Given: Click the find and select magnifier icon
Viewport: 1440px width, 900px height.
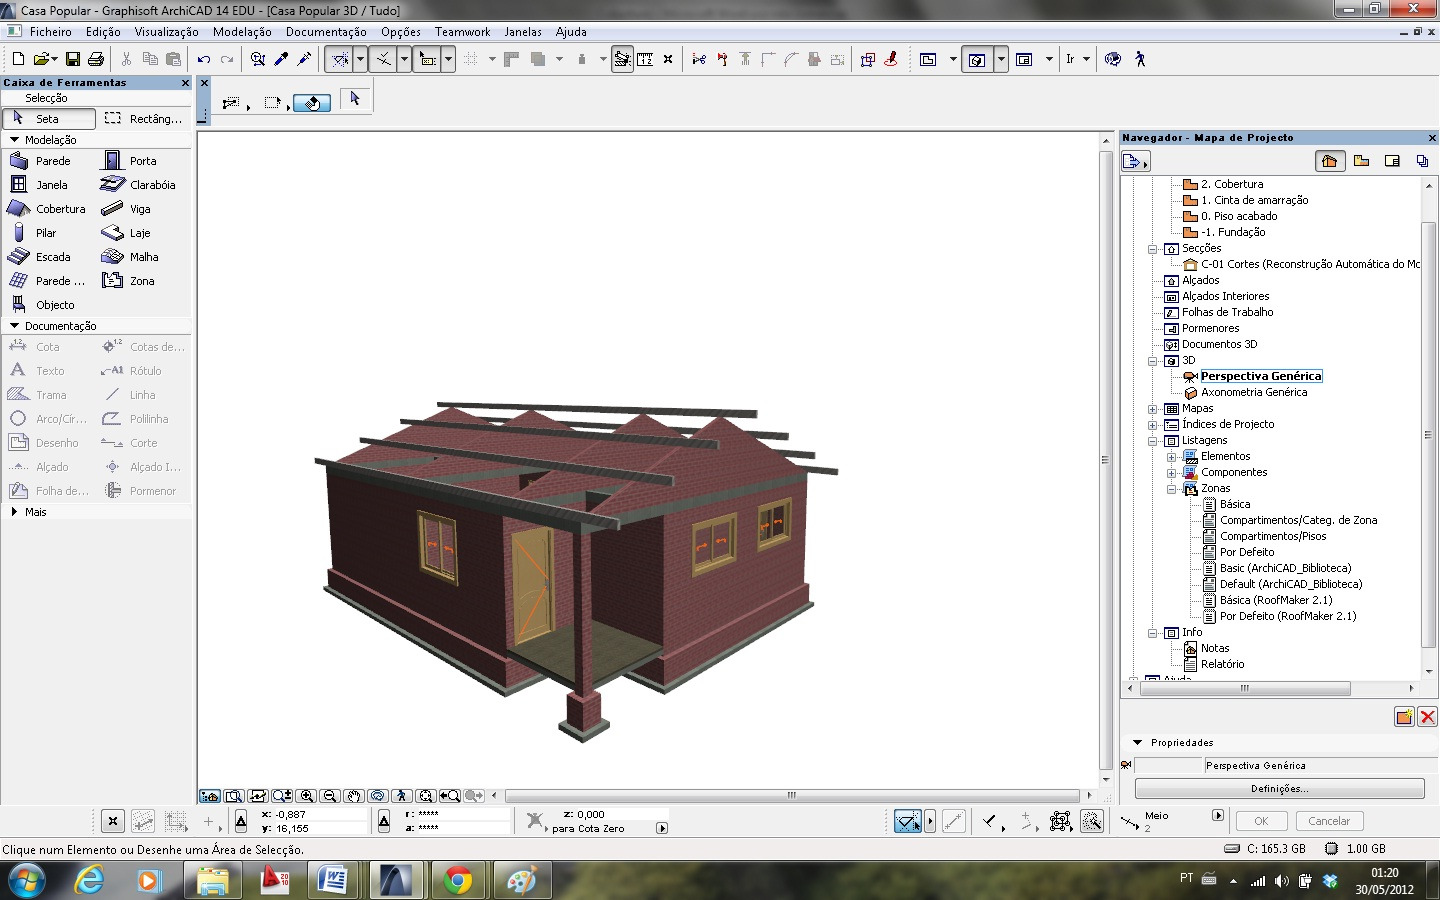Looking at the screenshot, I should 258,59.
